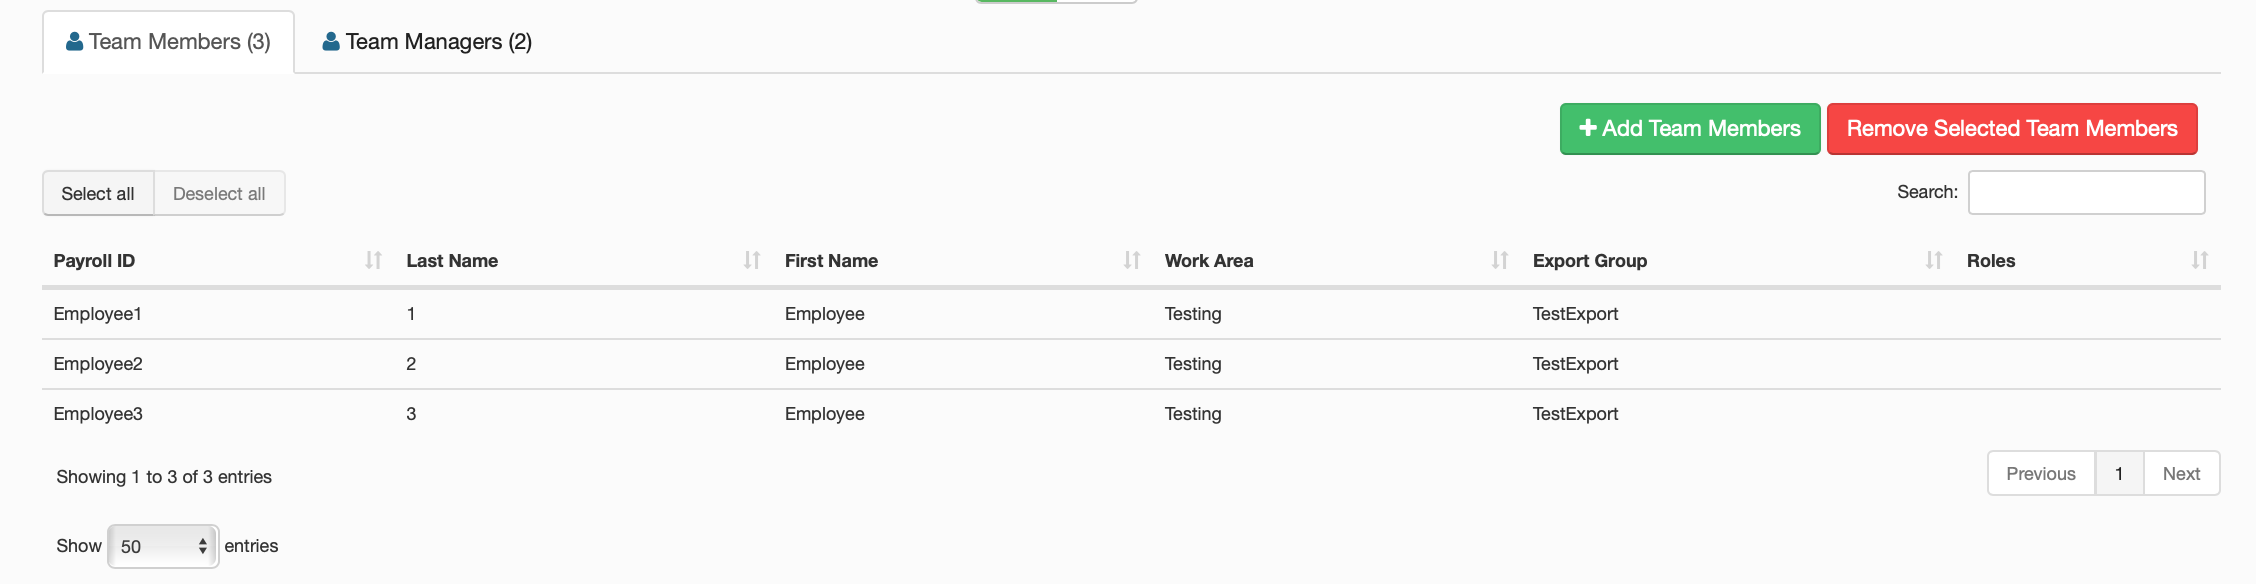Screen dimensions: 2256x584
Task: Click Add Team Members button
Action: (x=1689, y=129)
